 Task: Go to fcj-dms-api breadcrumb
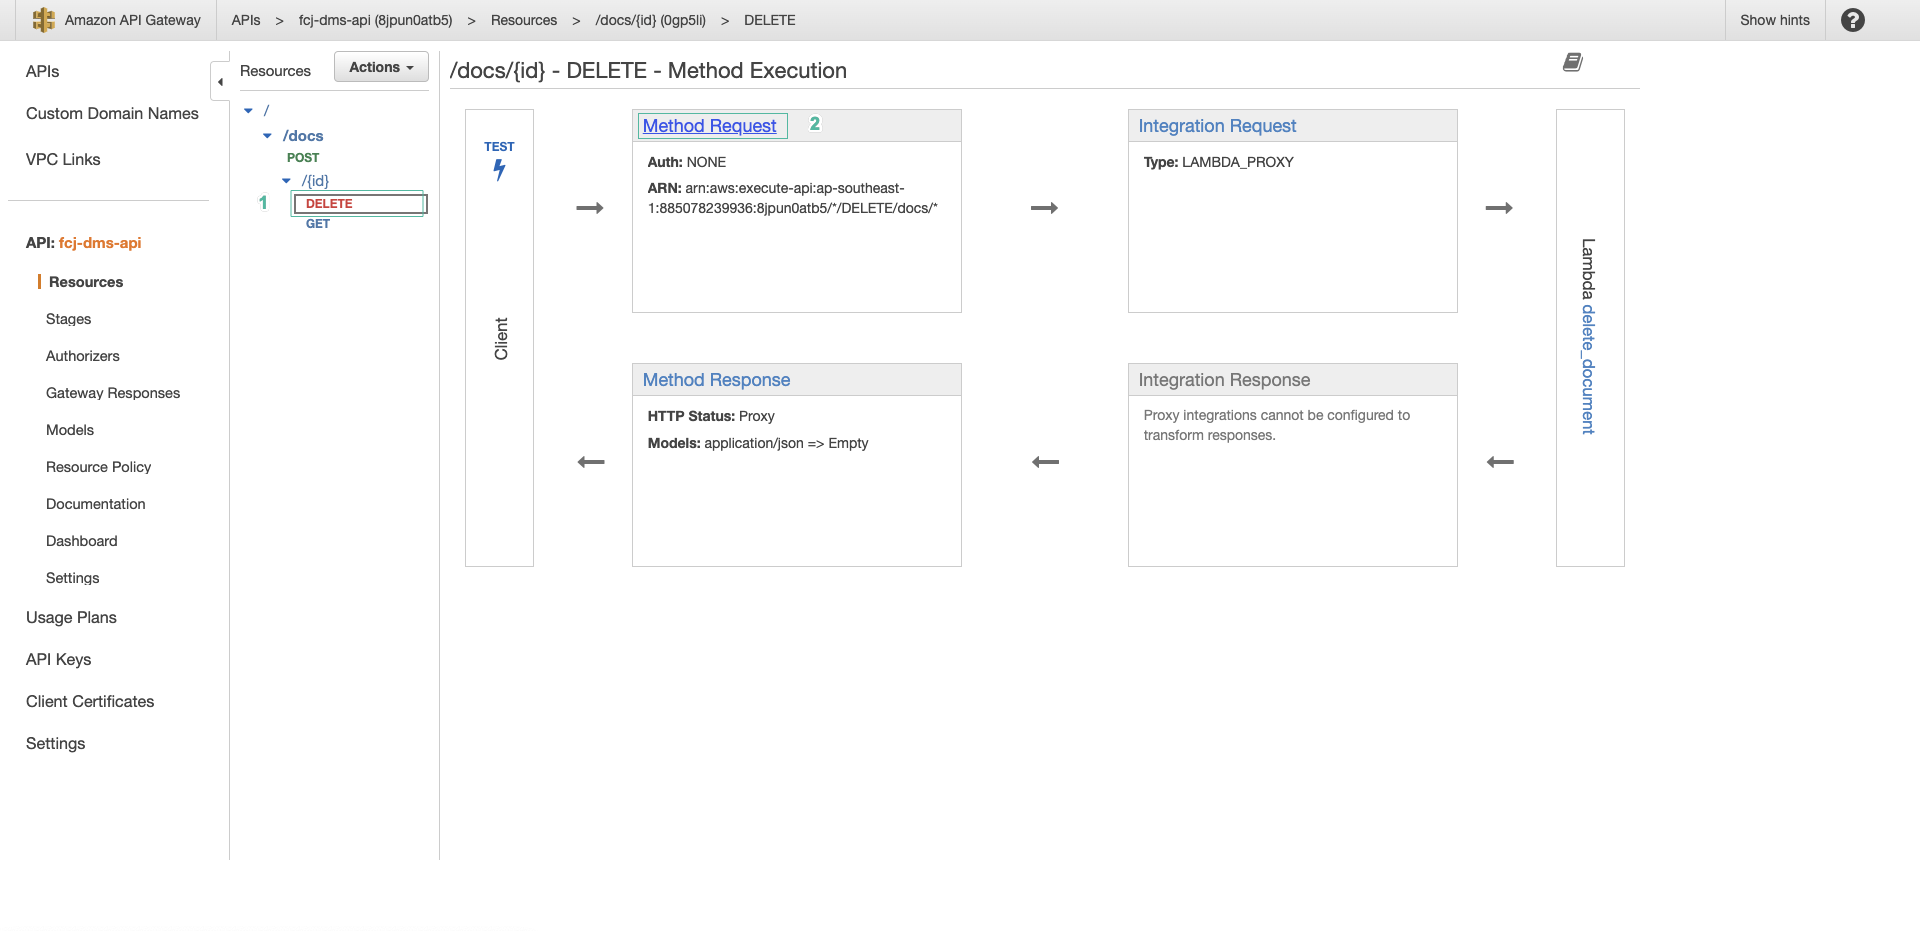375,20
